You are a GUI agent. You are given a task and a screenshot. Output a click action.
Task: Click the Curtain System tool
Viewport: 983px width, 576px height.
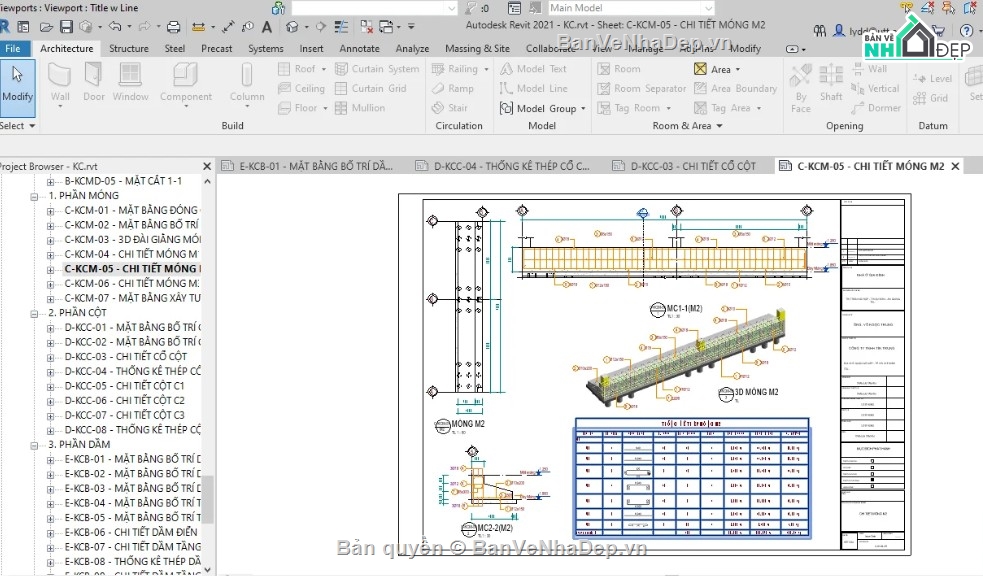point(377,69)
